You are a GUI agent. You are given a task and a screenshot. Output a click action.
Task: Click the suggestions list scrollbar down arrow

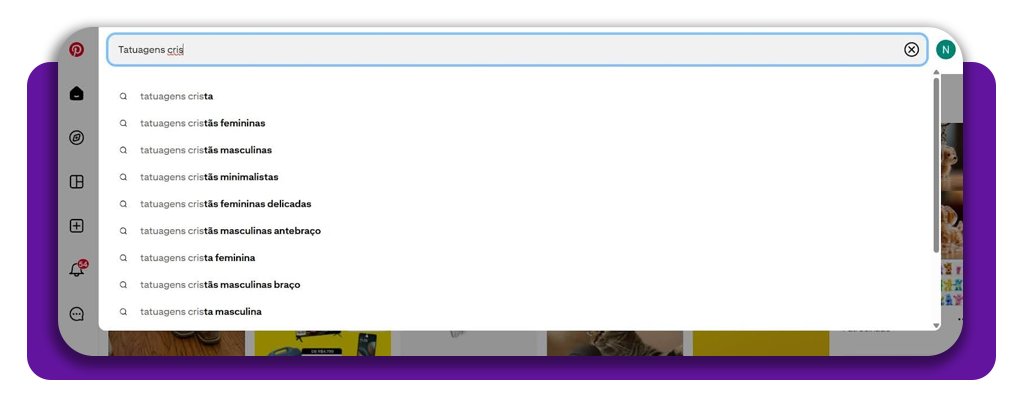click(936, 325)
